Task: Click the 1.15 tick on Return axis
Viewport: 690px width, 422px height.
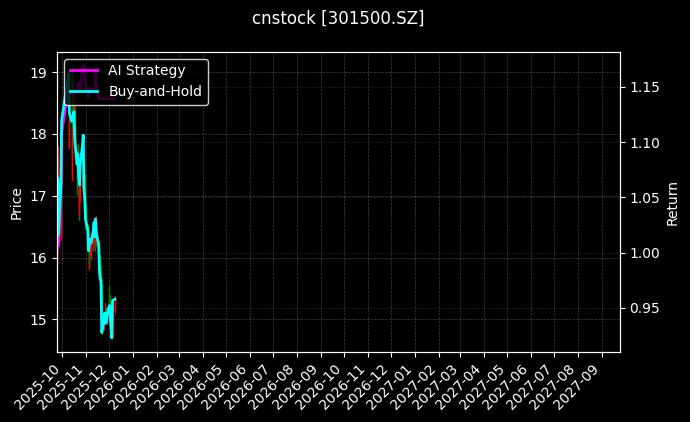Action: (644, 88)
